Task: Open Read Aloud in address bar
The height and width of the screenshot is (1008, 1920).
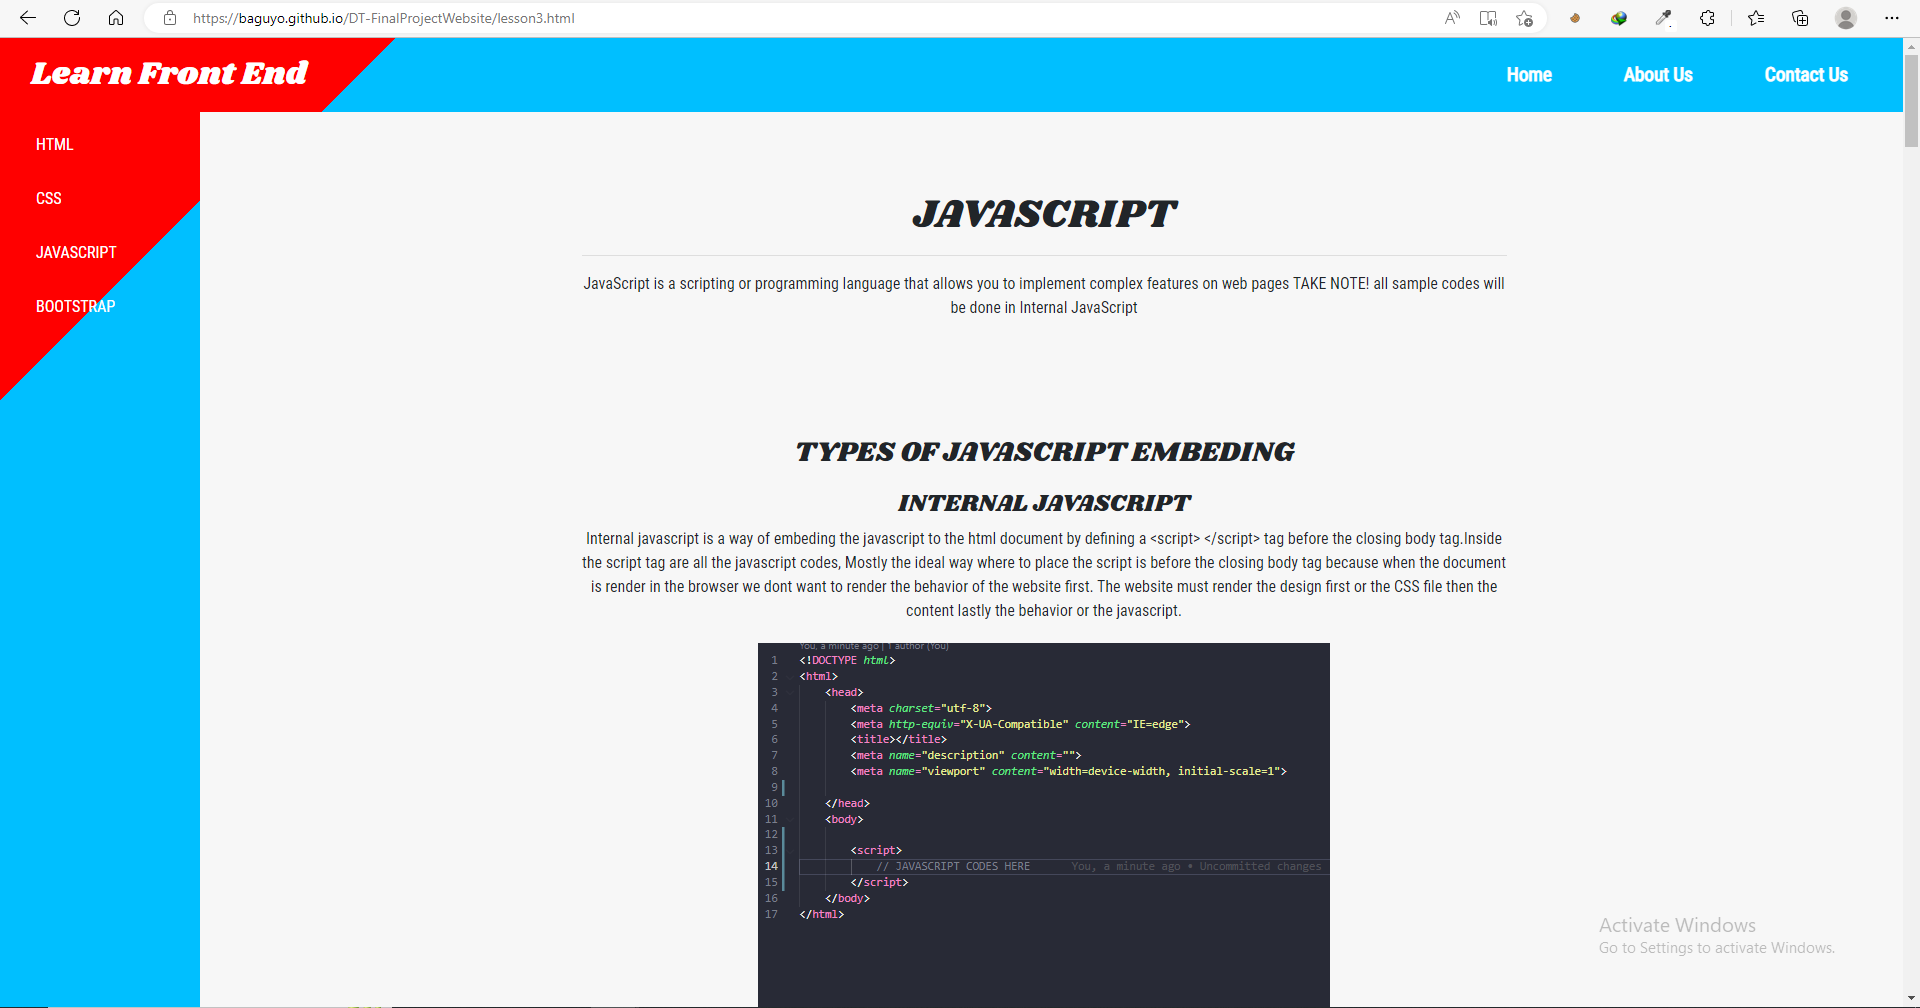Action: coord(1452,18)
